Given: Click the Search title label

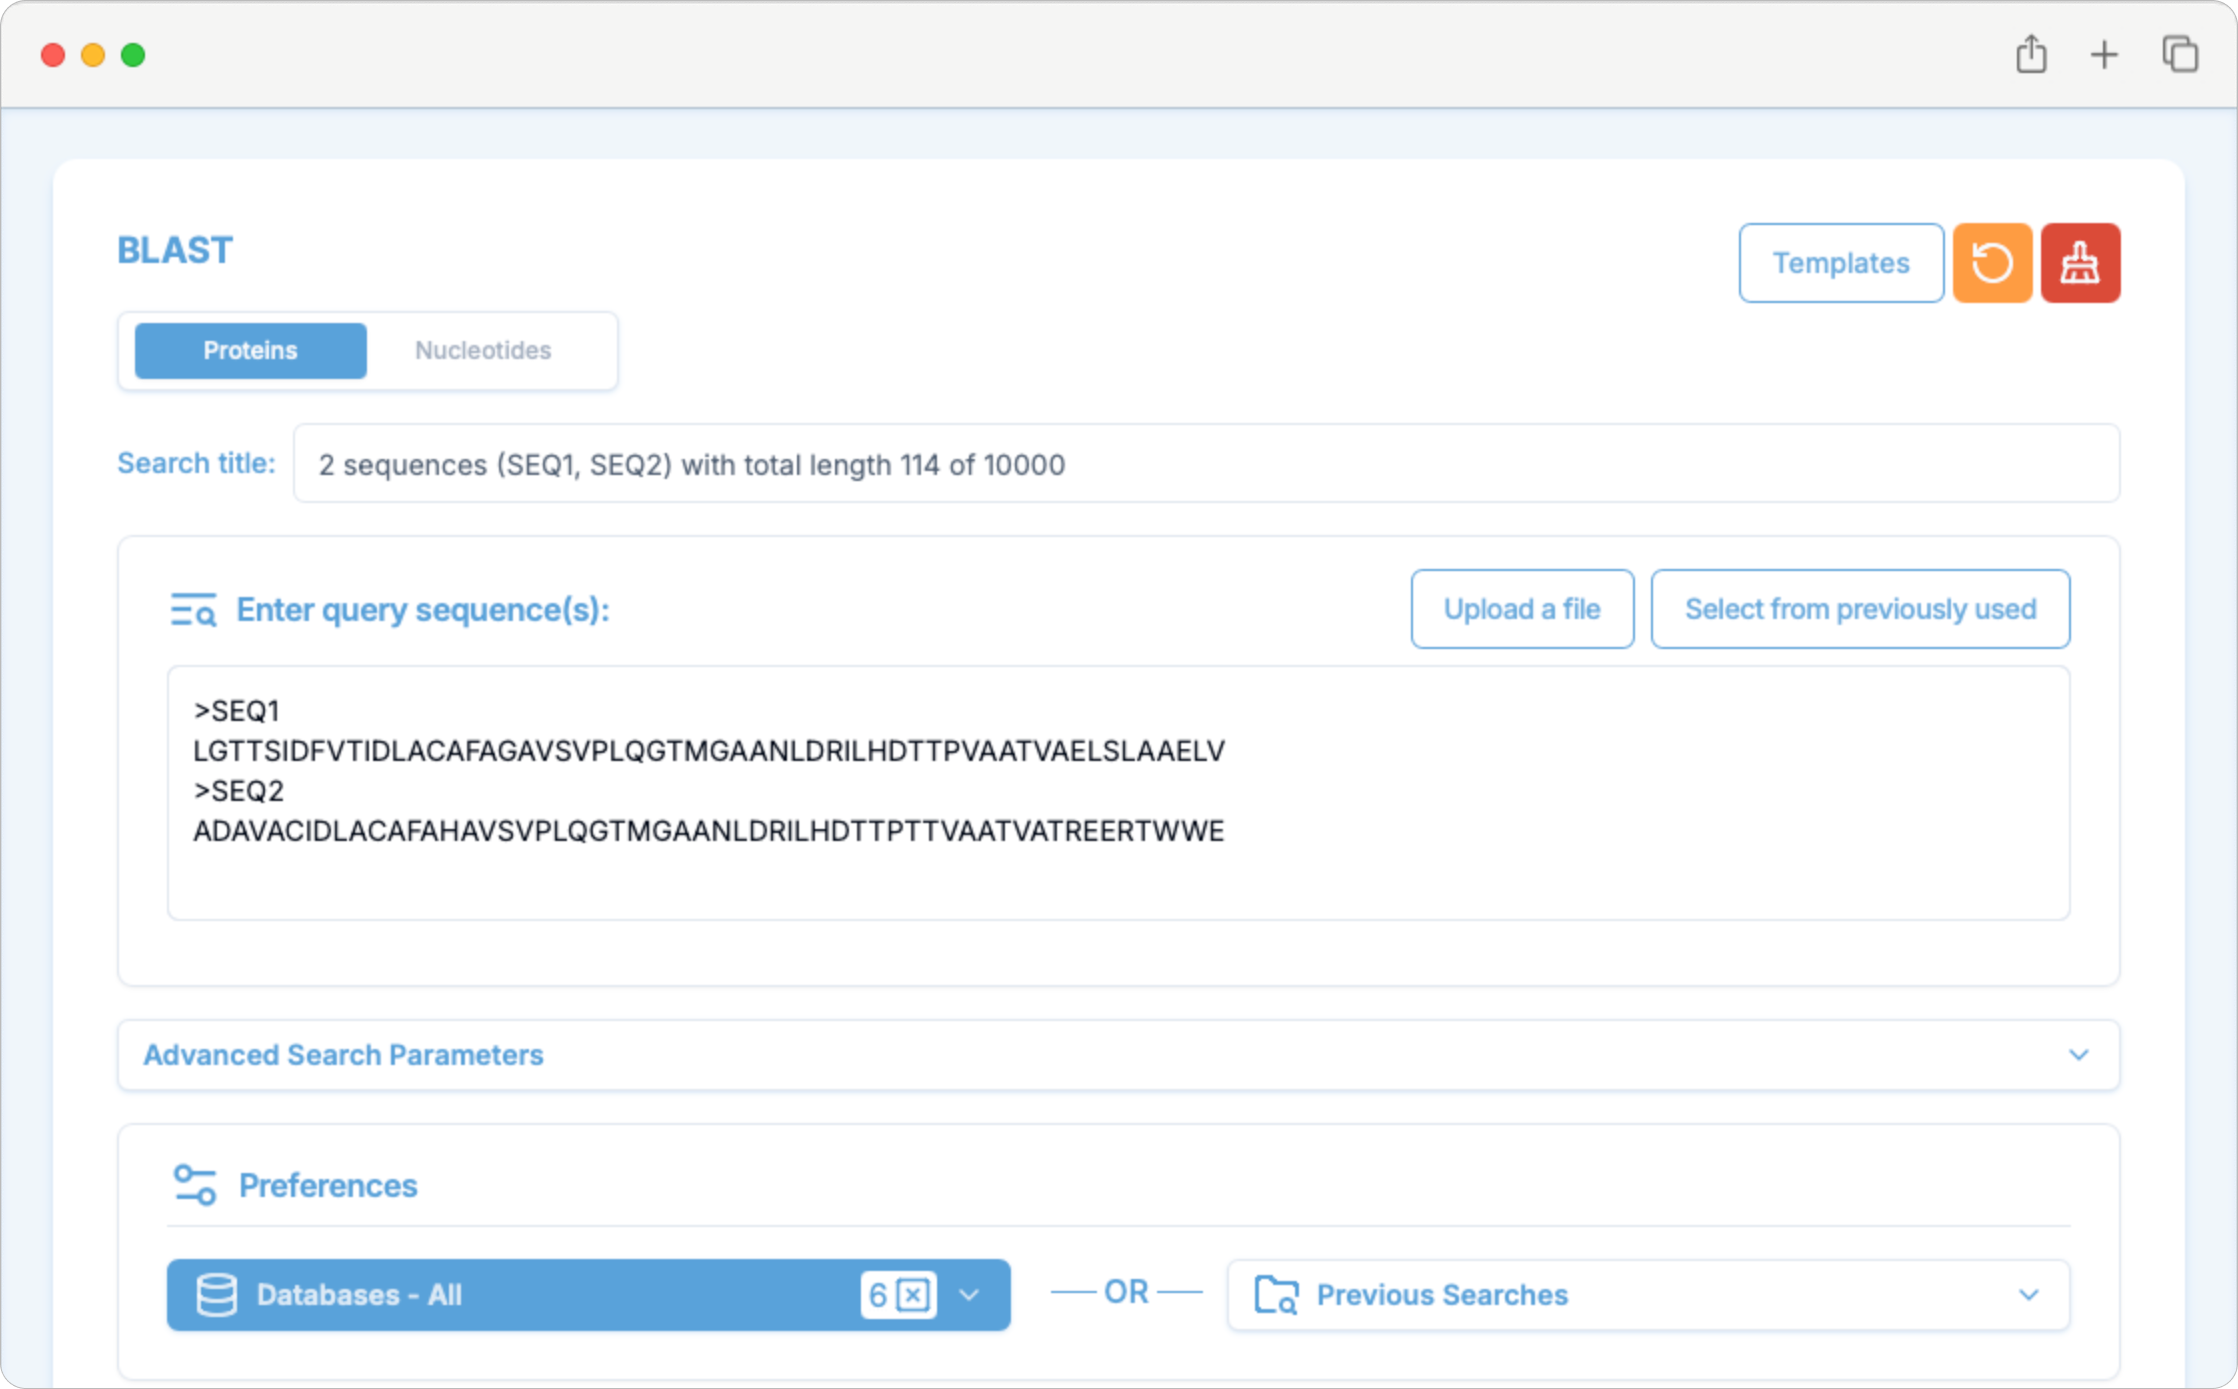Looking at the screenshot, I should point(196,463).
